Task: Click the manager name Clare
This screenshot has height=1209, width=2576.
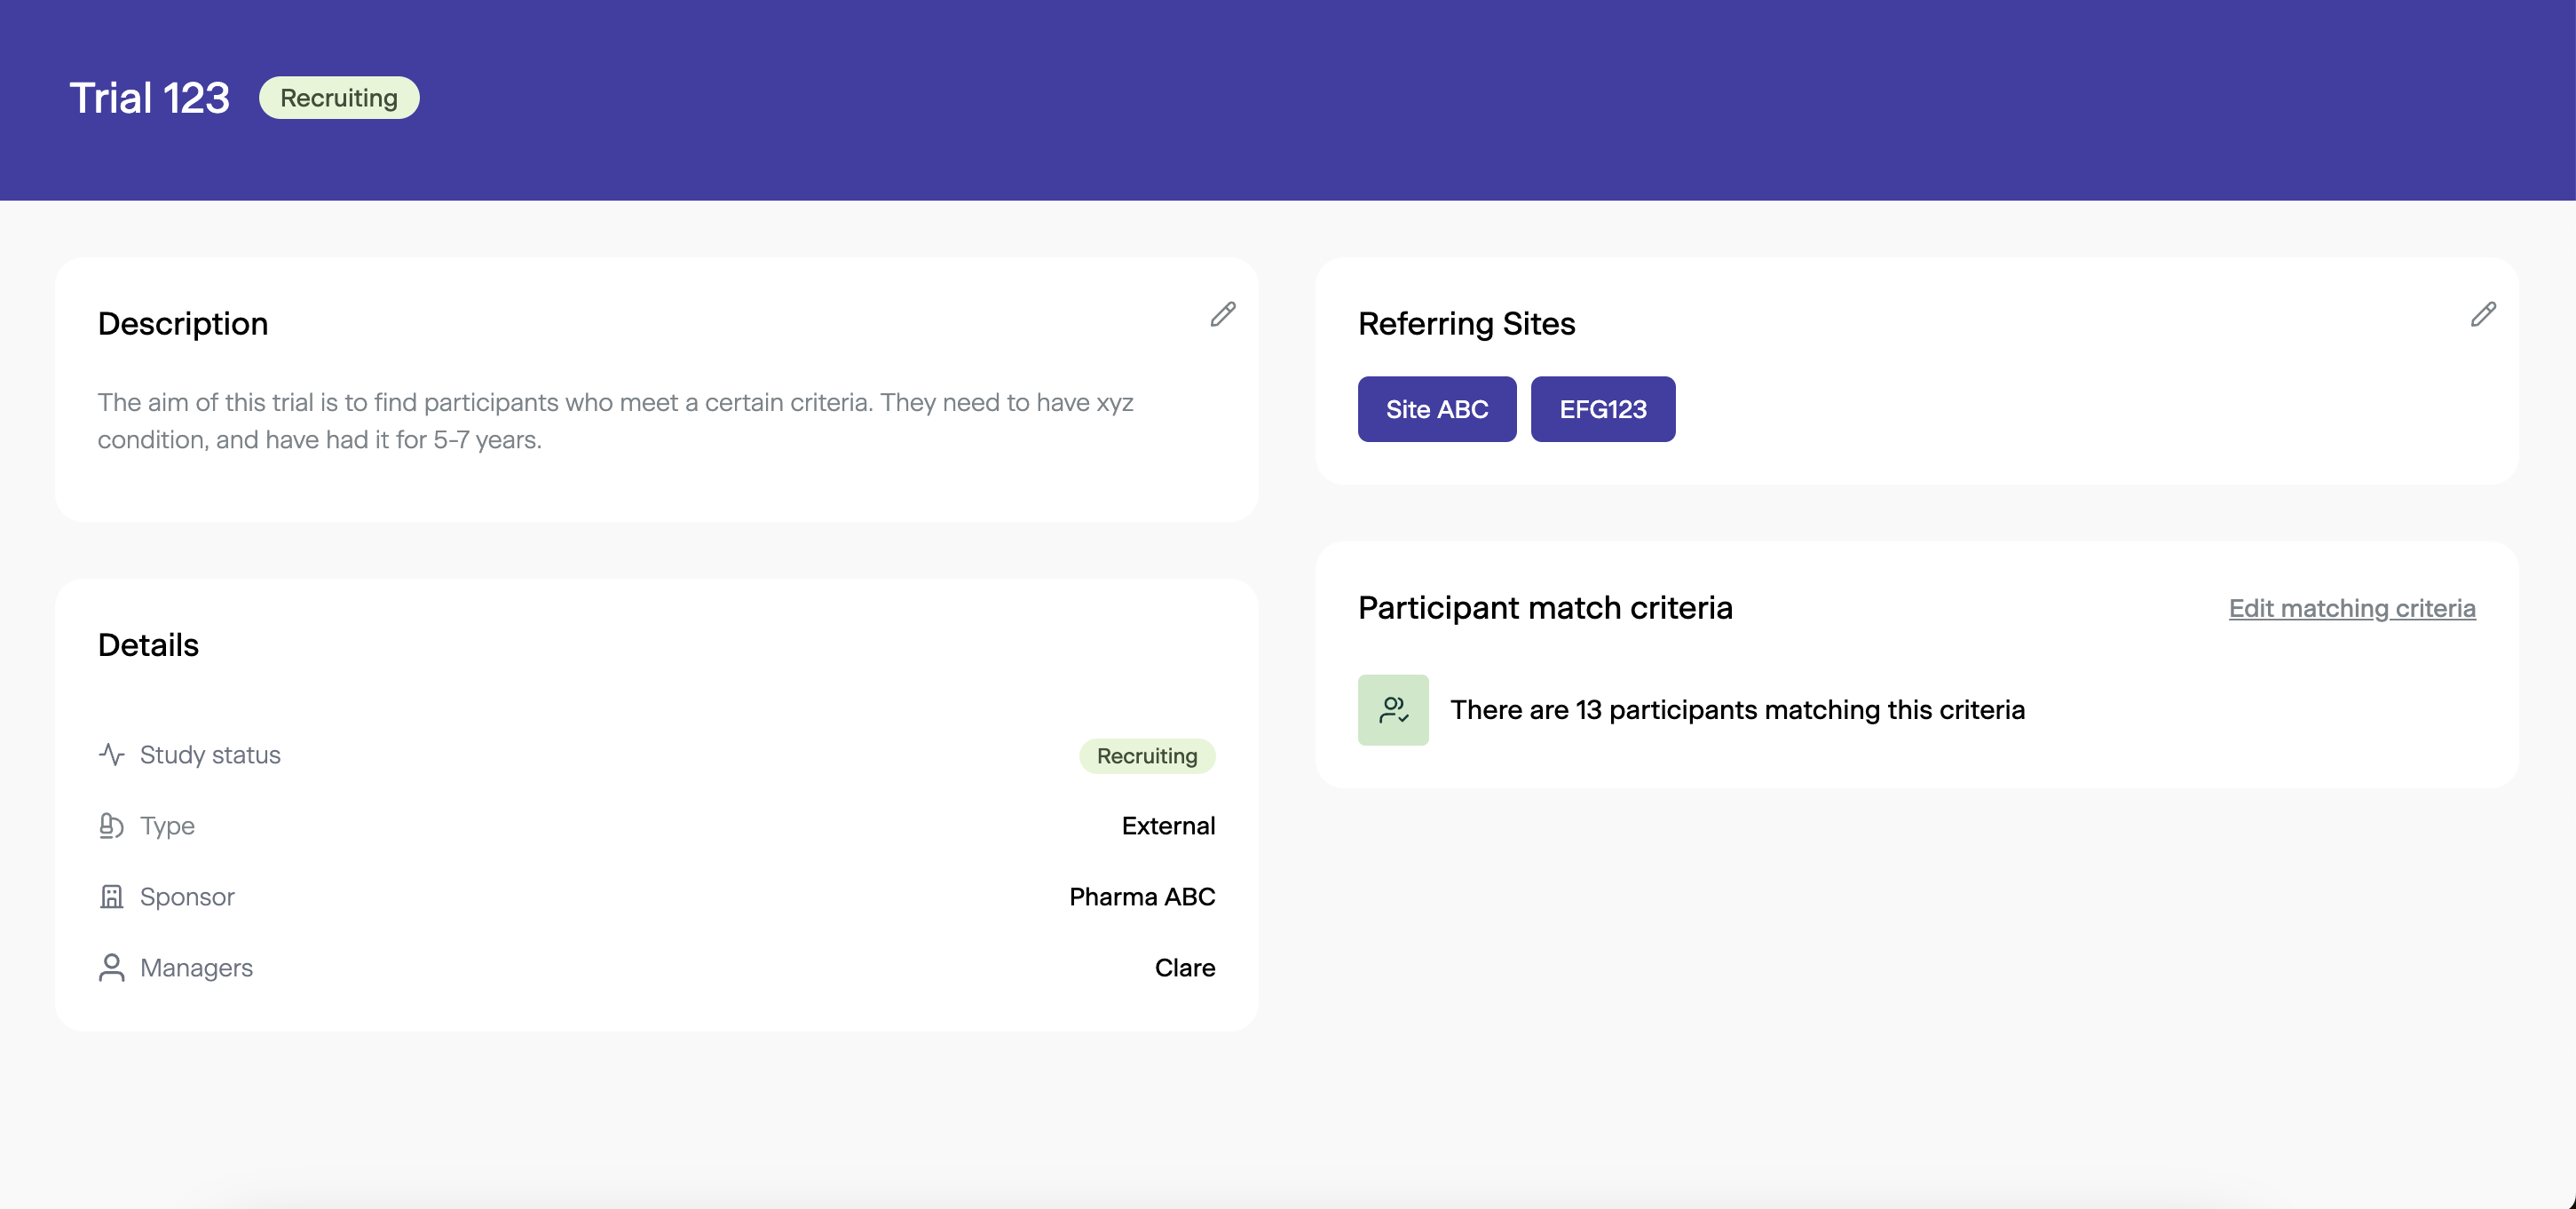Action: pos(1184,967)
